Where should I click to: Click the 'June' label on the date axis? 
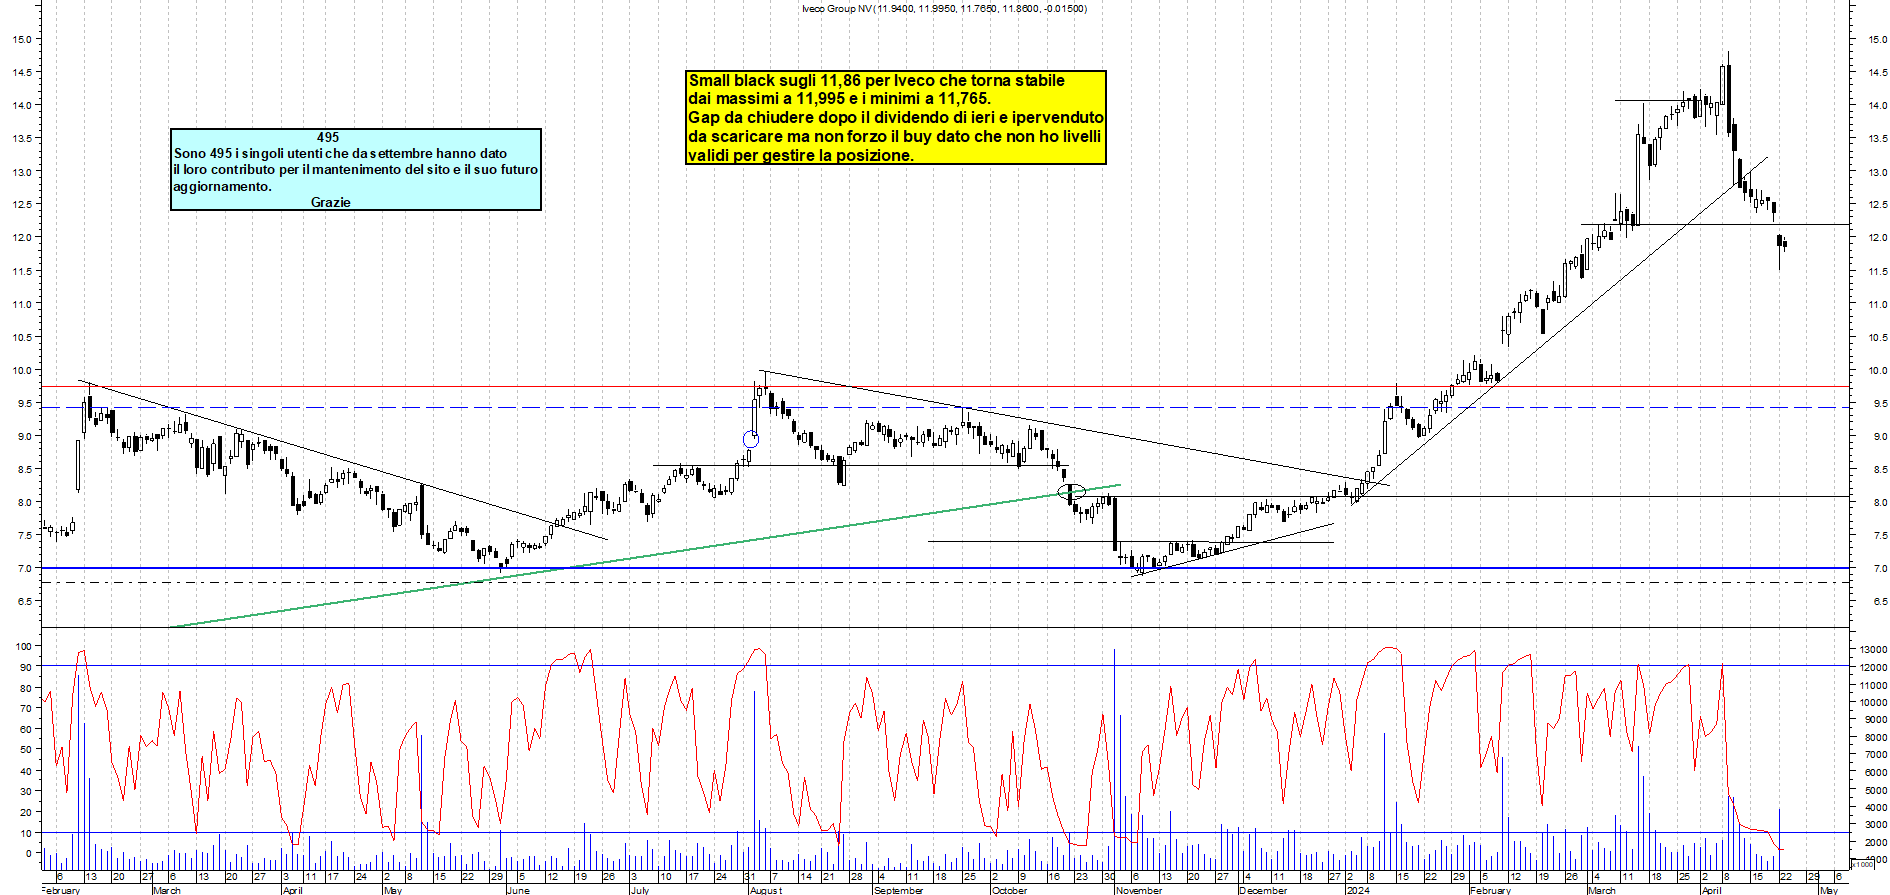(518, 890)
